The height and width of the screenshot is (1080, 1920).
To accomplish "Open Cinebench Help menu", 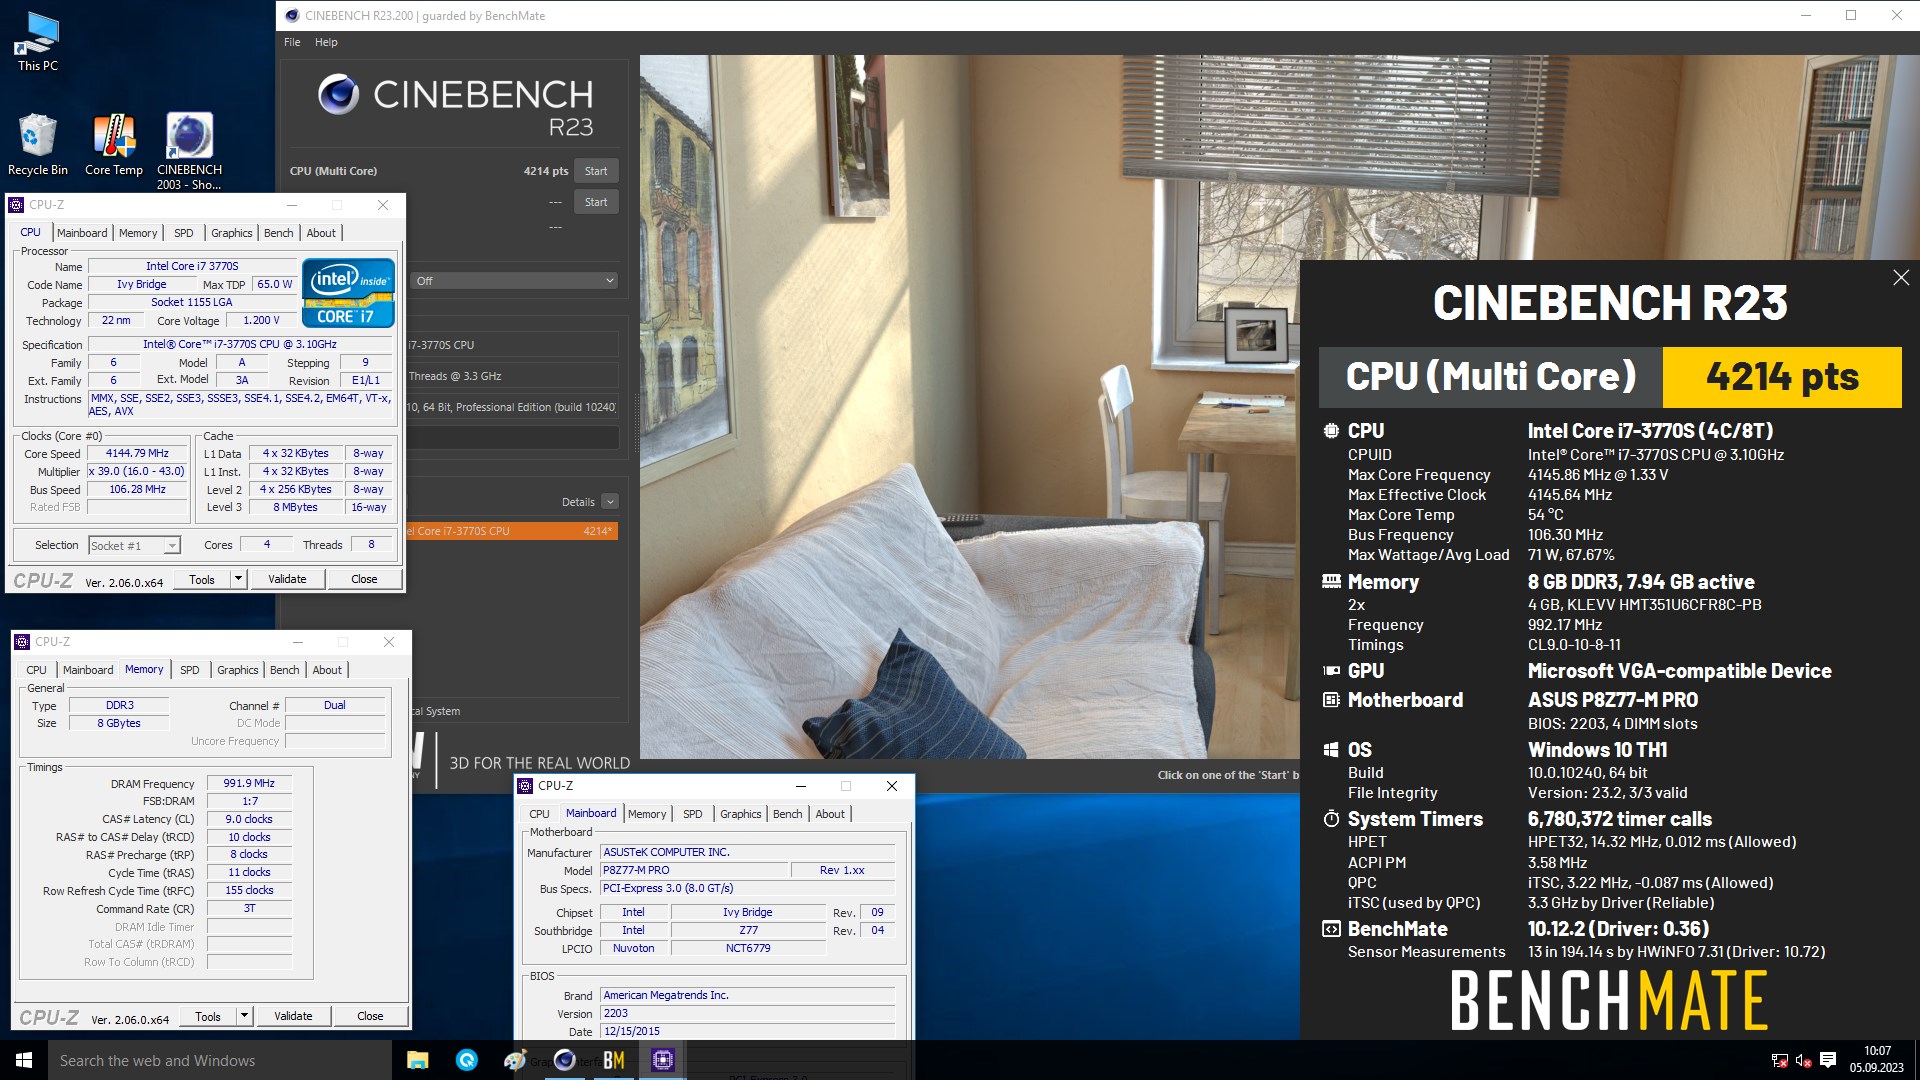I will pos(326,42).
